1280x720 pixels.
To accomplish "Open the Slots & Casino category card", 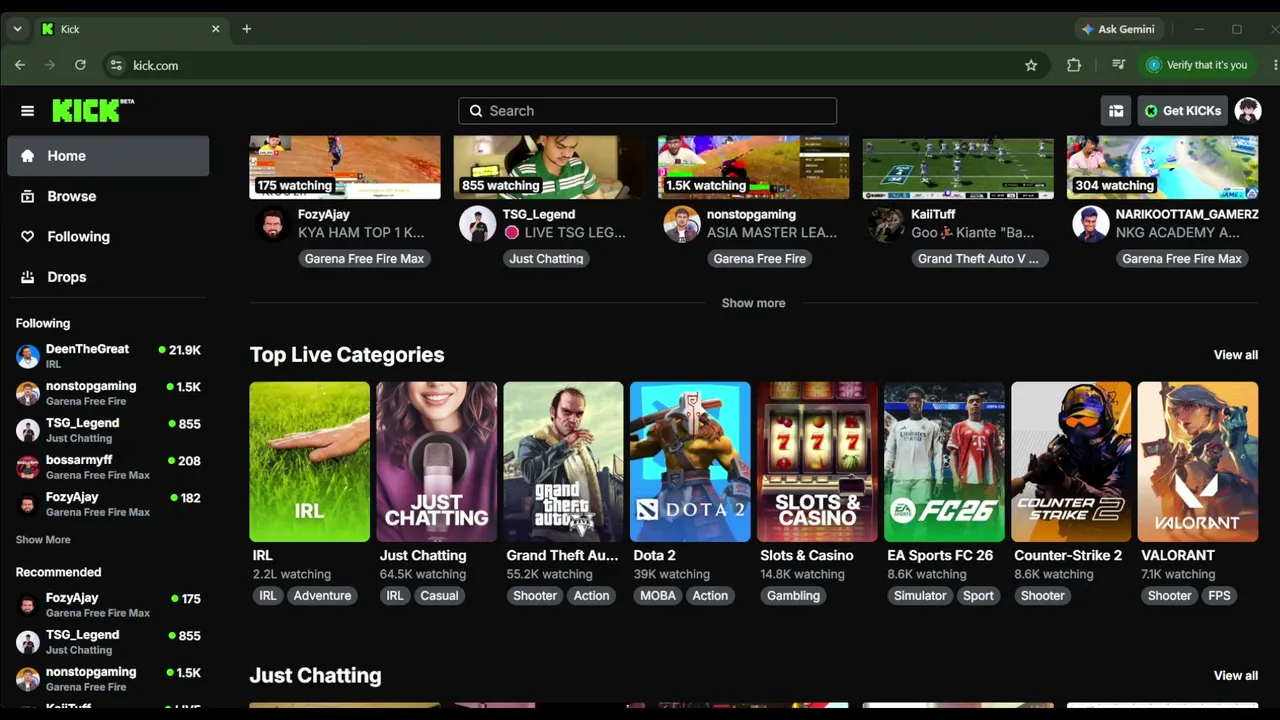I will pos(817,462).
